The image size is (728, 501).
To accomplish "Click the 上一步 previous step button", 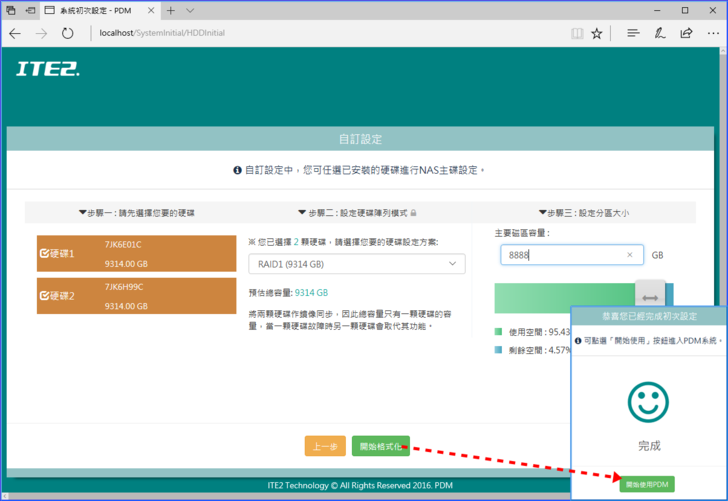I will [325, 446].
